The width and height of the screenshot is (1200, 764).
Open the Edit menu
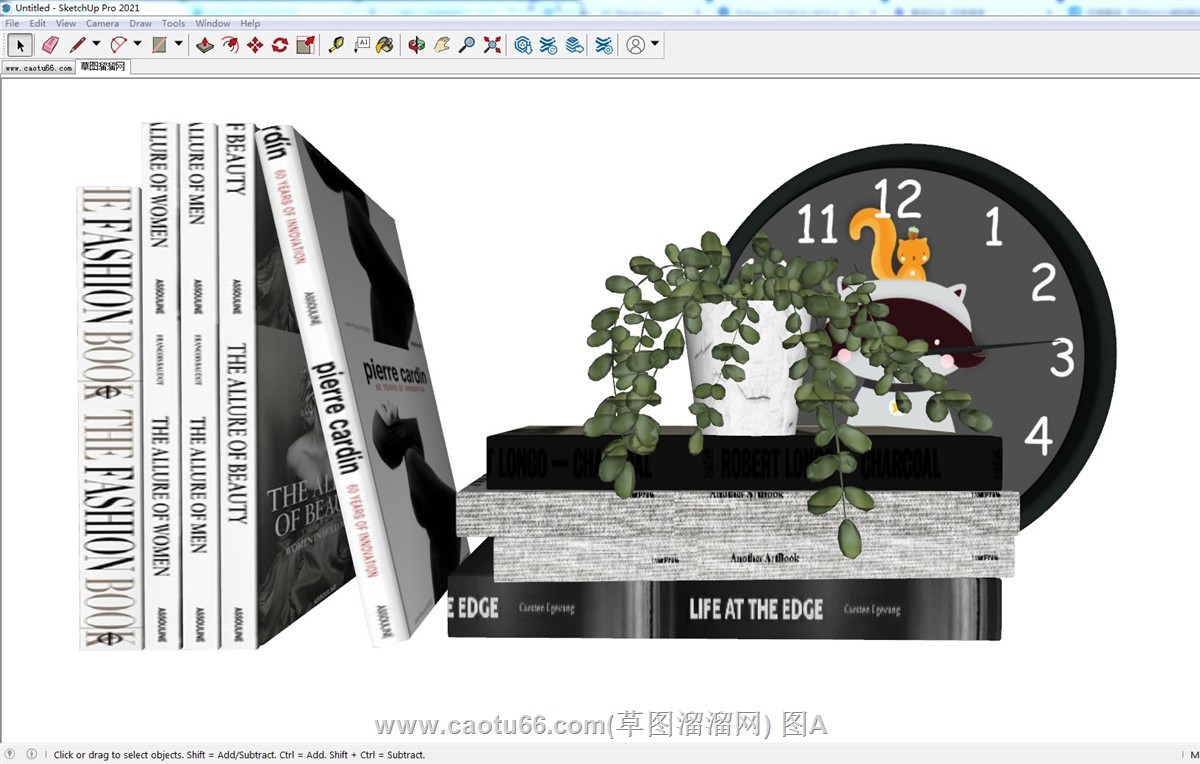[x=37, y=23]
